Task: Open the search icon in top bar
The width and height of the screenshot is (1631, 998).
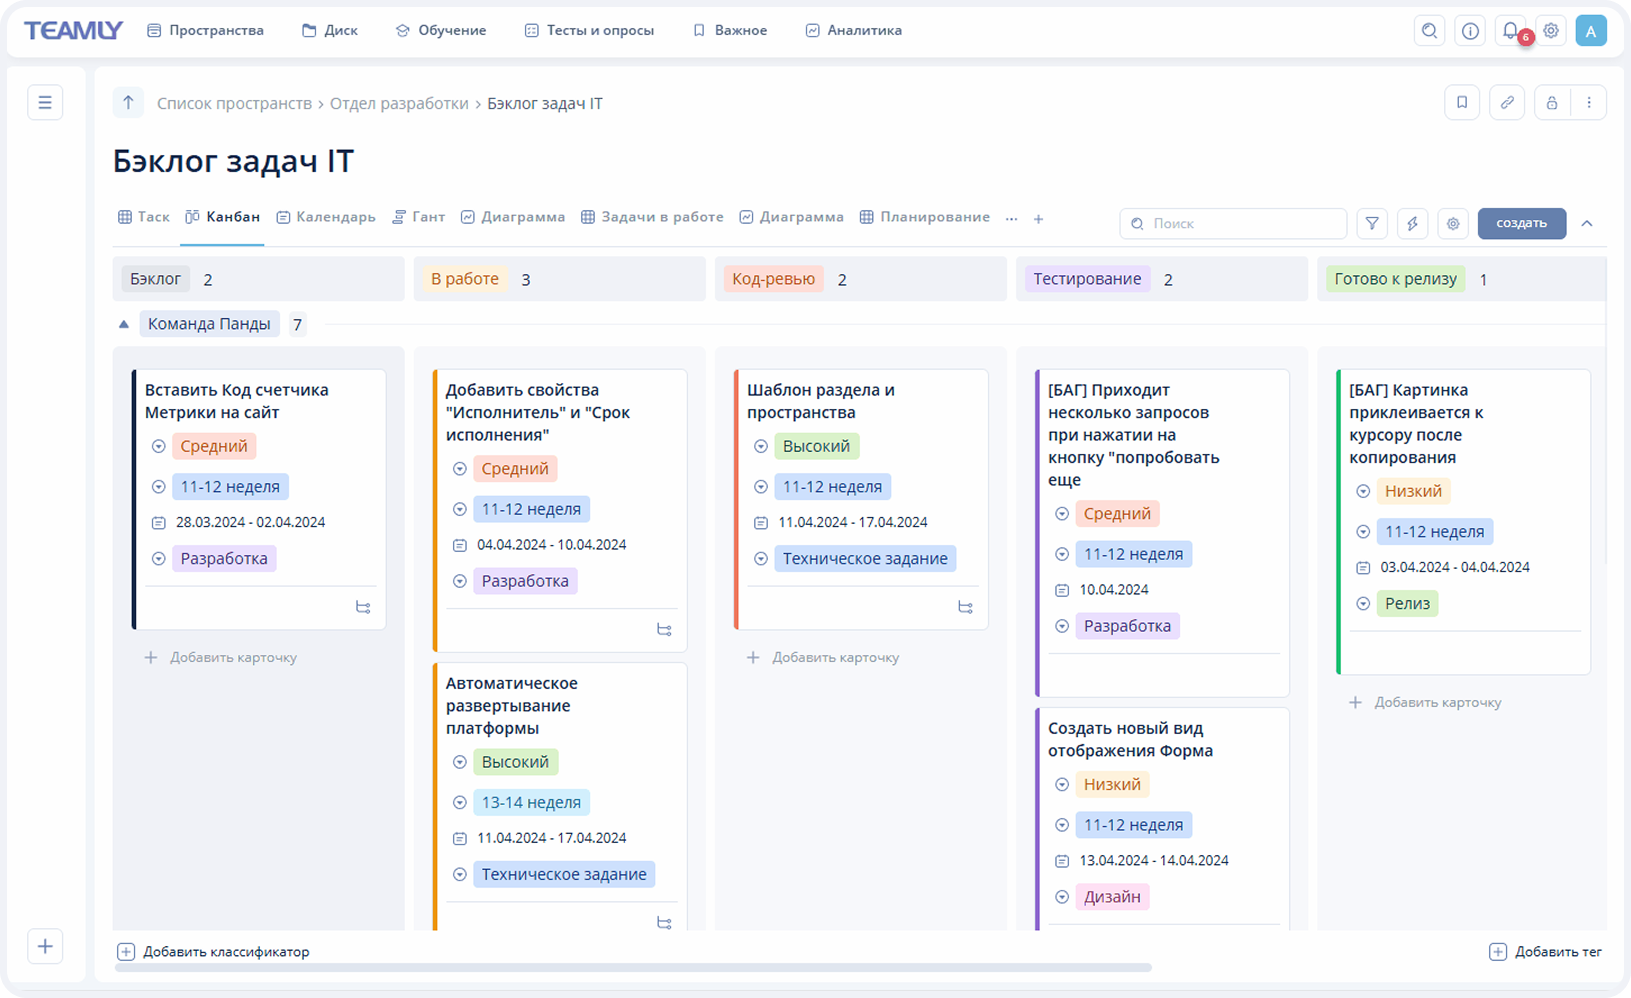Action: 1429,31
